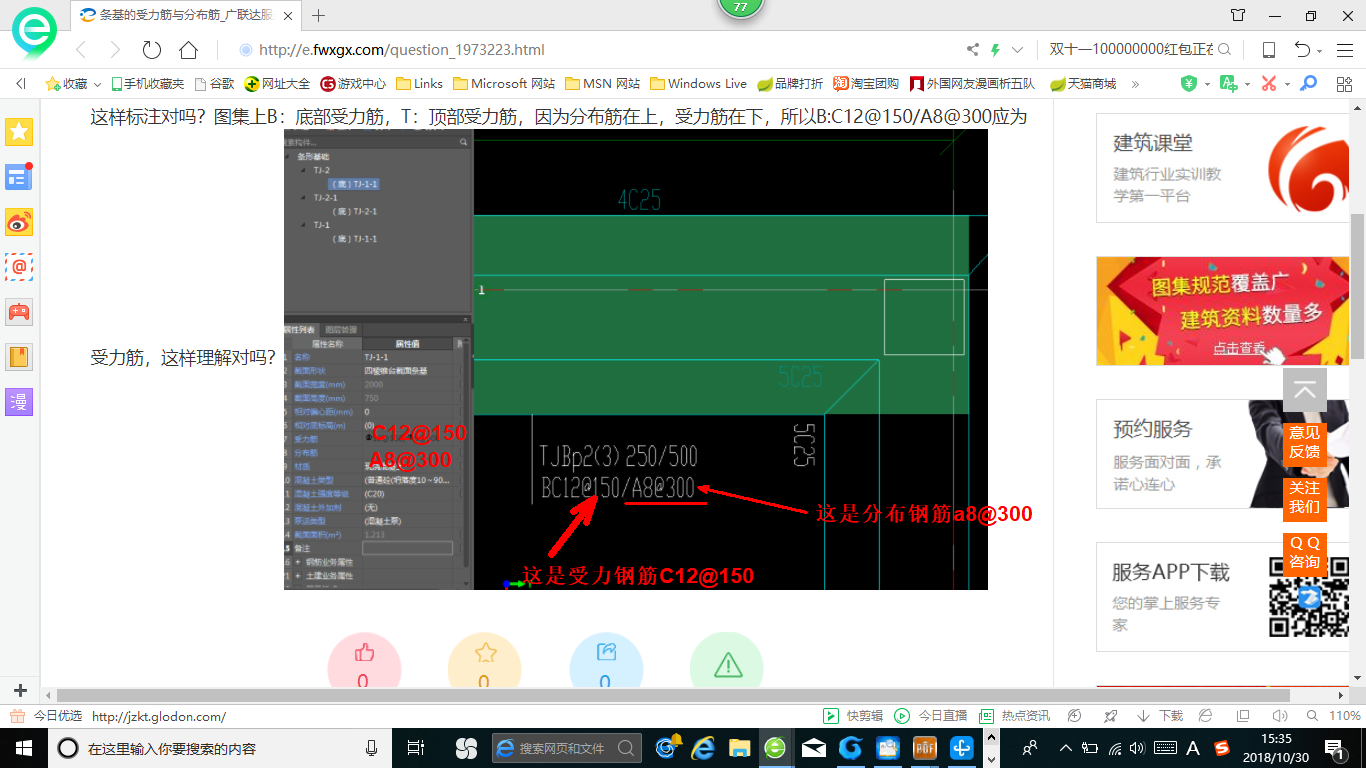
Task: Open the mail @ sidebar icon
Action: (x=19, y=267)
